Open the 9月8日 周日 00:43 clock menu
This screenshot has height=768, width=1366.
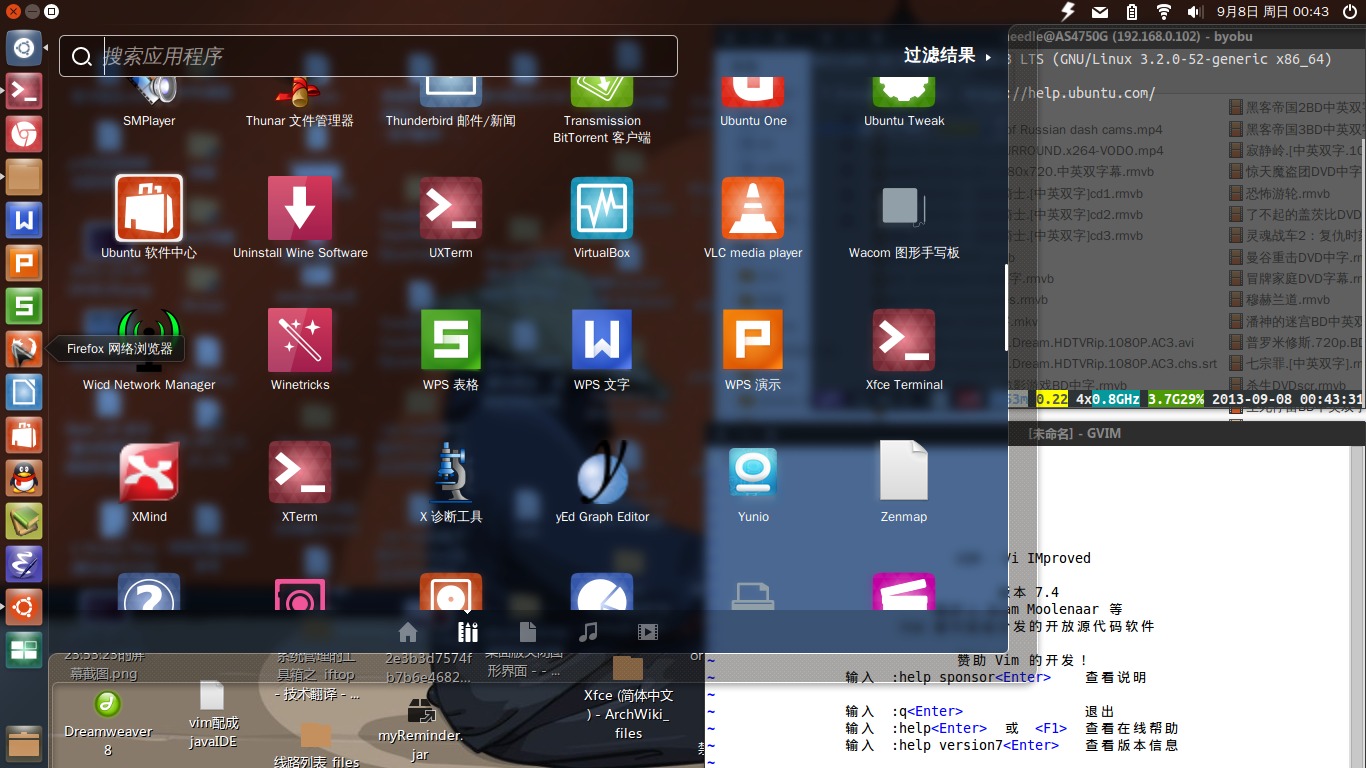[x=1273, y=12]
